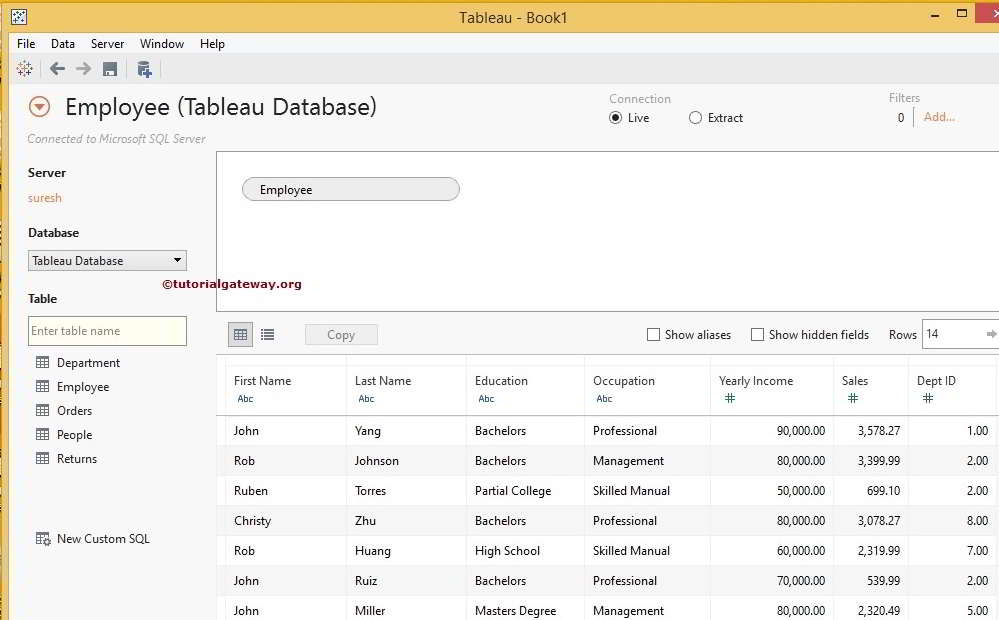Screen dimensions: 999x620
Task: Switch to metadata list view
Action: click(267, 334)
